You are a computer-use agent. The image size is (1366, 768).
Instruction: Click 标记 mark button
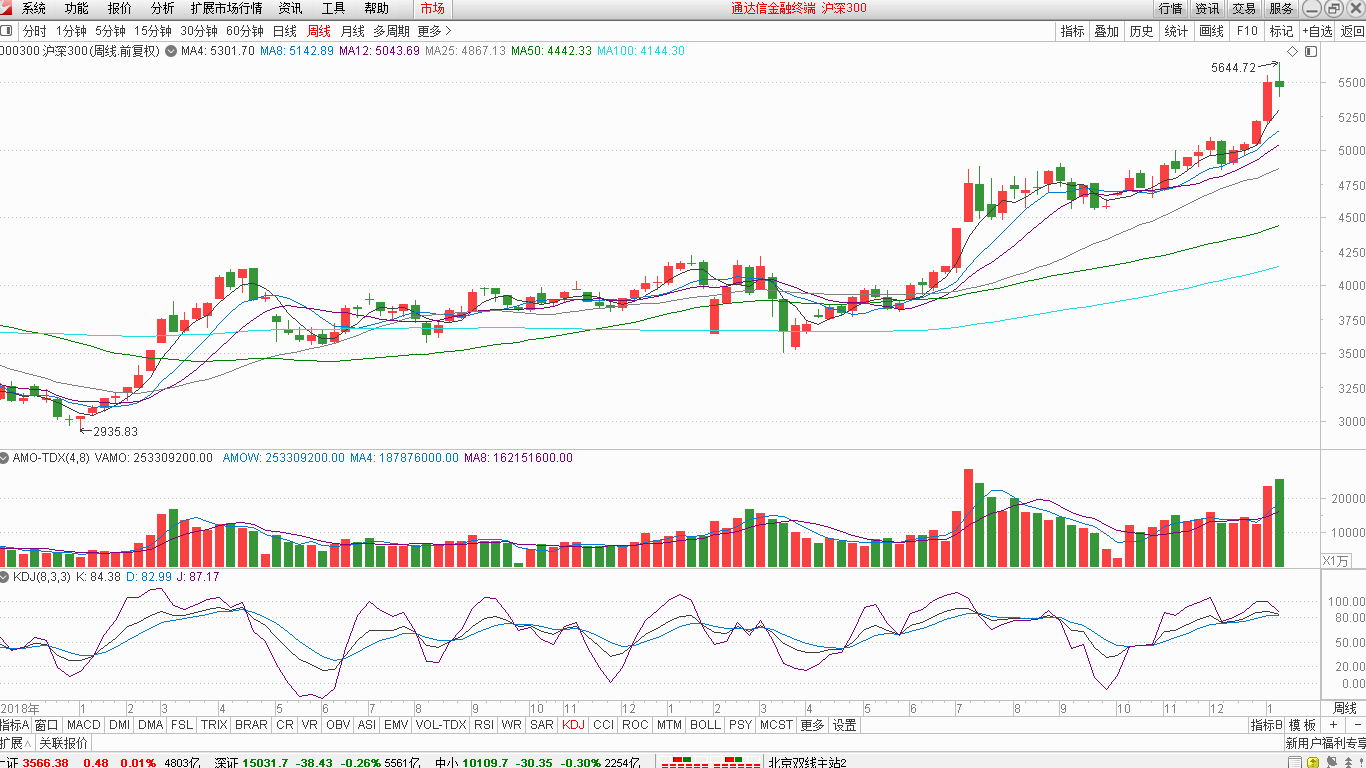coord(1281,31)
